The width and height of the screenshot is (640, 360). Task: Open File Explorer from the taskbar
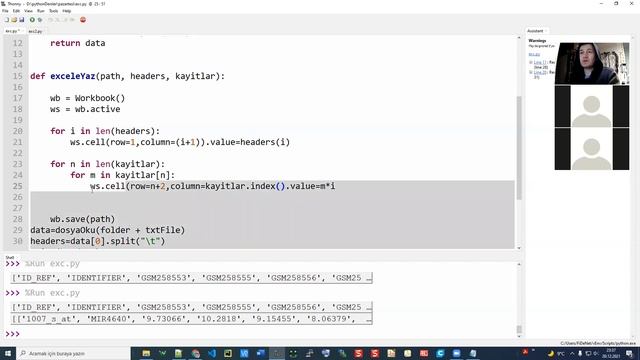pos(146,353)
